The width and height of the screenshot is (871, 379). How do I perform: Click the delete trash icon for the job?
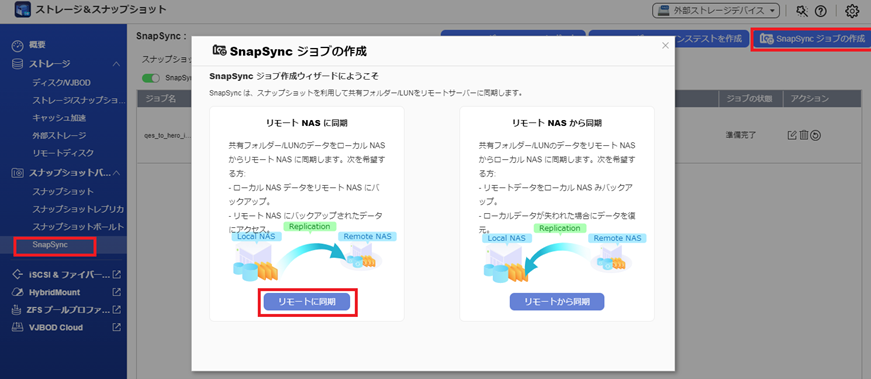(803, 134)
